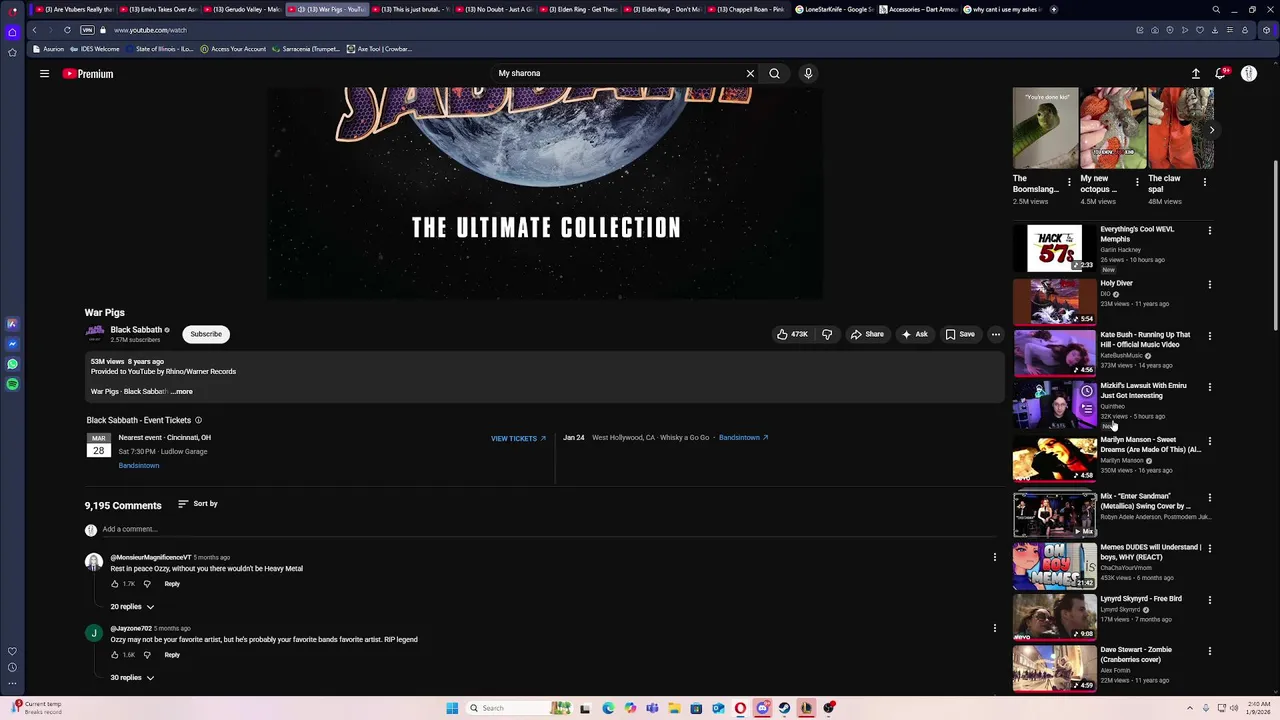1280x720 pixels.
Task: Switch to the Accessories Dart Armoury tab
Action: pos(917,9)
